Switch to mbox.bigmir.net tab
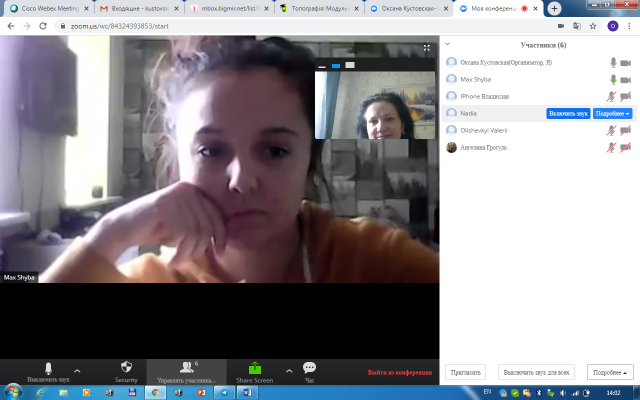This screenshot has height=400, width=640. [229, 8]
